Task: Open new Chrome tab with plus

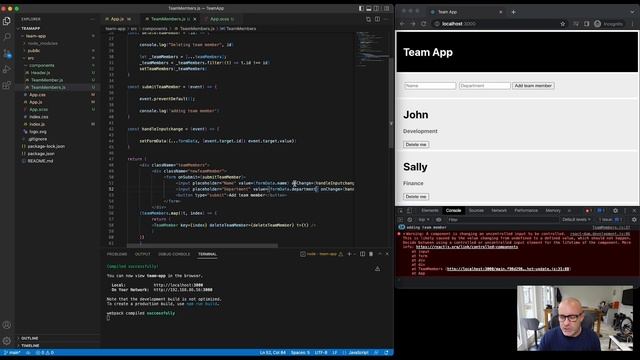Action: [x=513, y=12]
